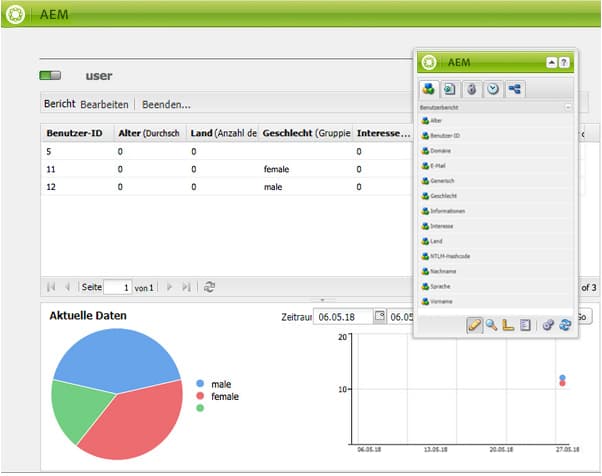Collapse the Benutzerbericht group
Screen dimensions: 602x476
(568, 107)
